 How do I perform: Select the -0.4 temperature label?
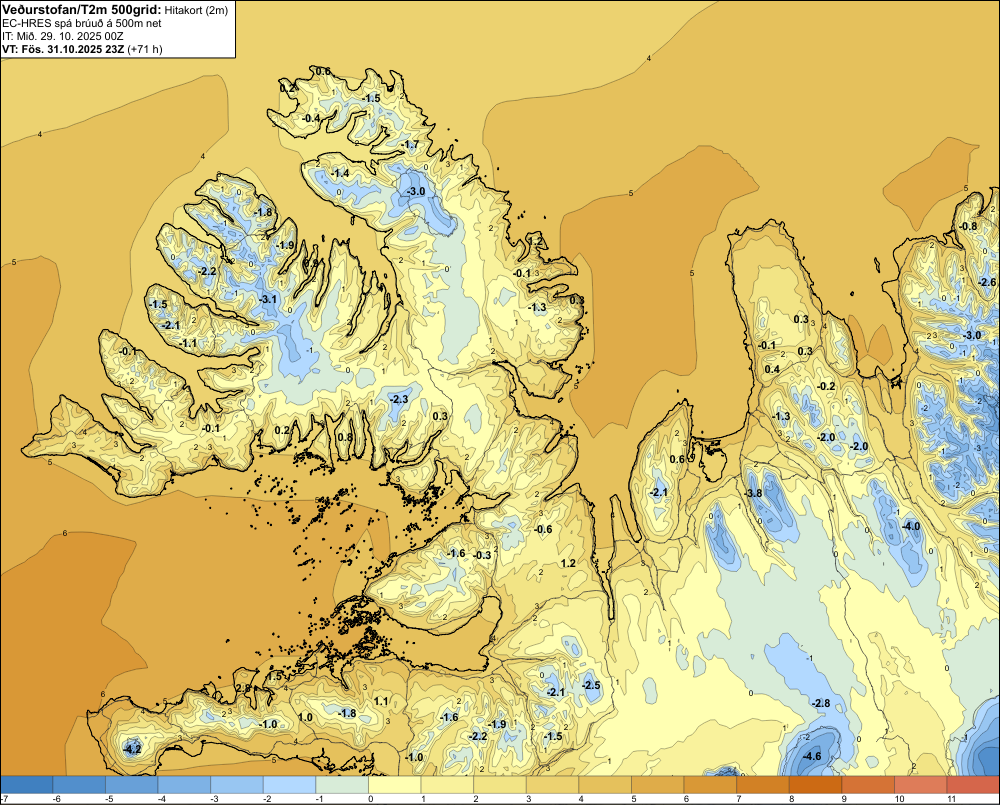click(311, 118)
